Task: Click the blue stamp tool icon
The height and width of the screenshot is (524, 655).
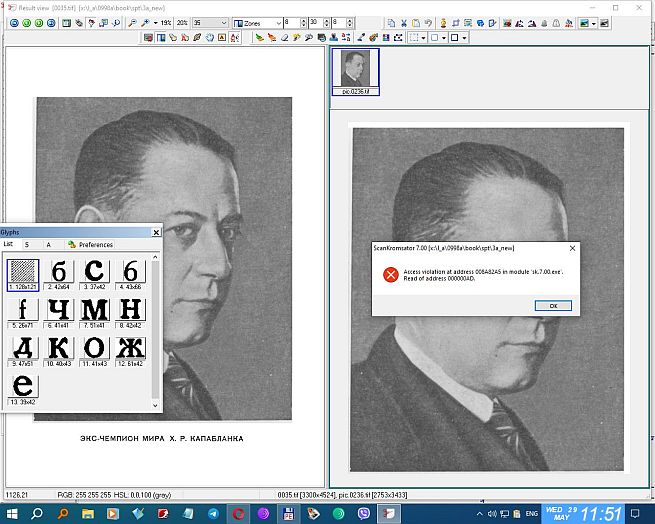Action: click(333, 38)
